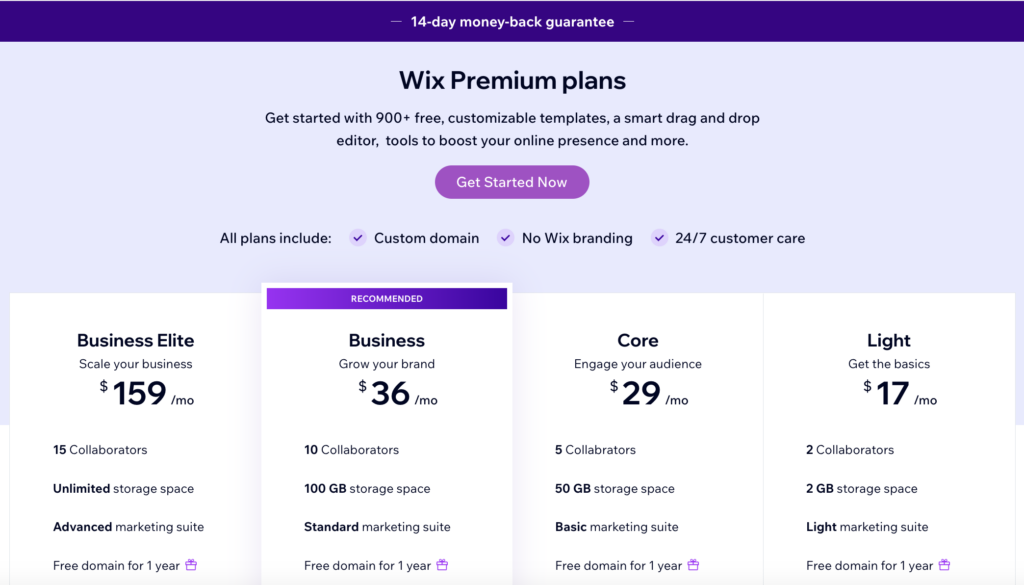
Task: Click the checkmark beside No Wix branding
Action: (x=505, y=238)
